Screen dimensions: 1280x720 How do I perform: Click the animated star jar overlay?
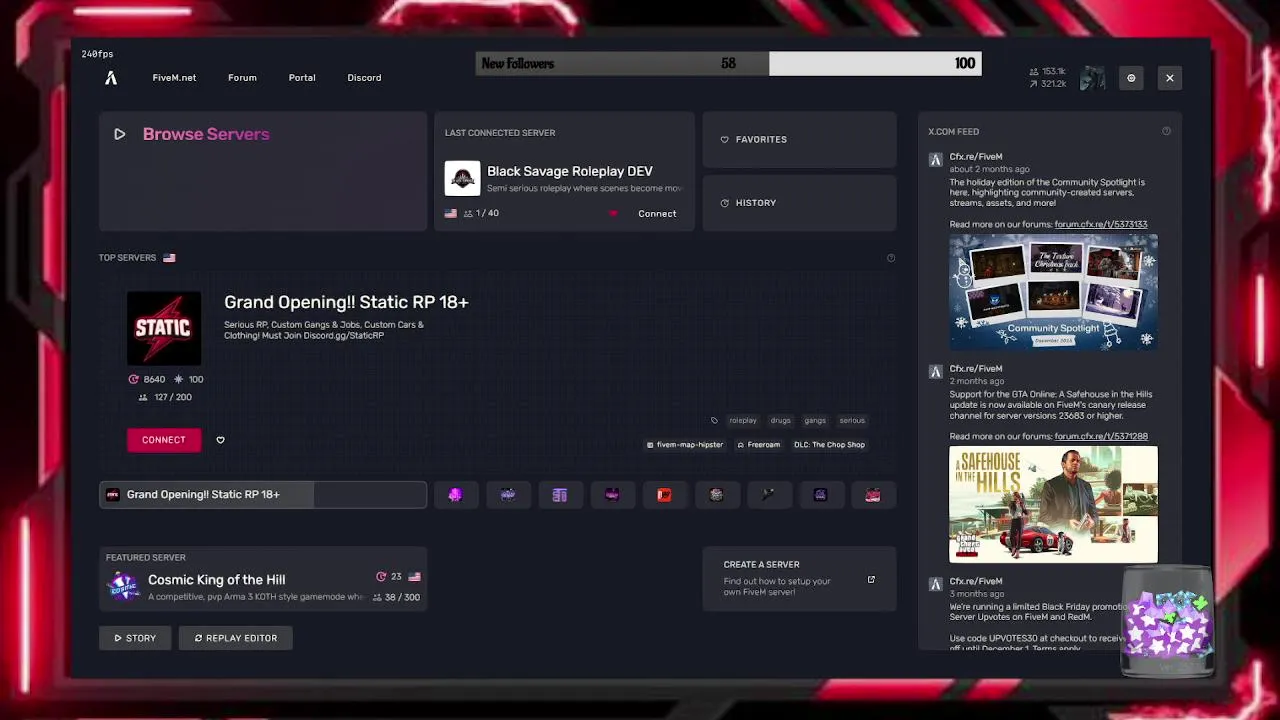1167,623
